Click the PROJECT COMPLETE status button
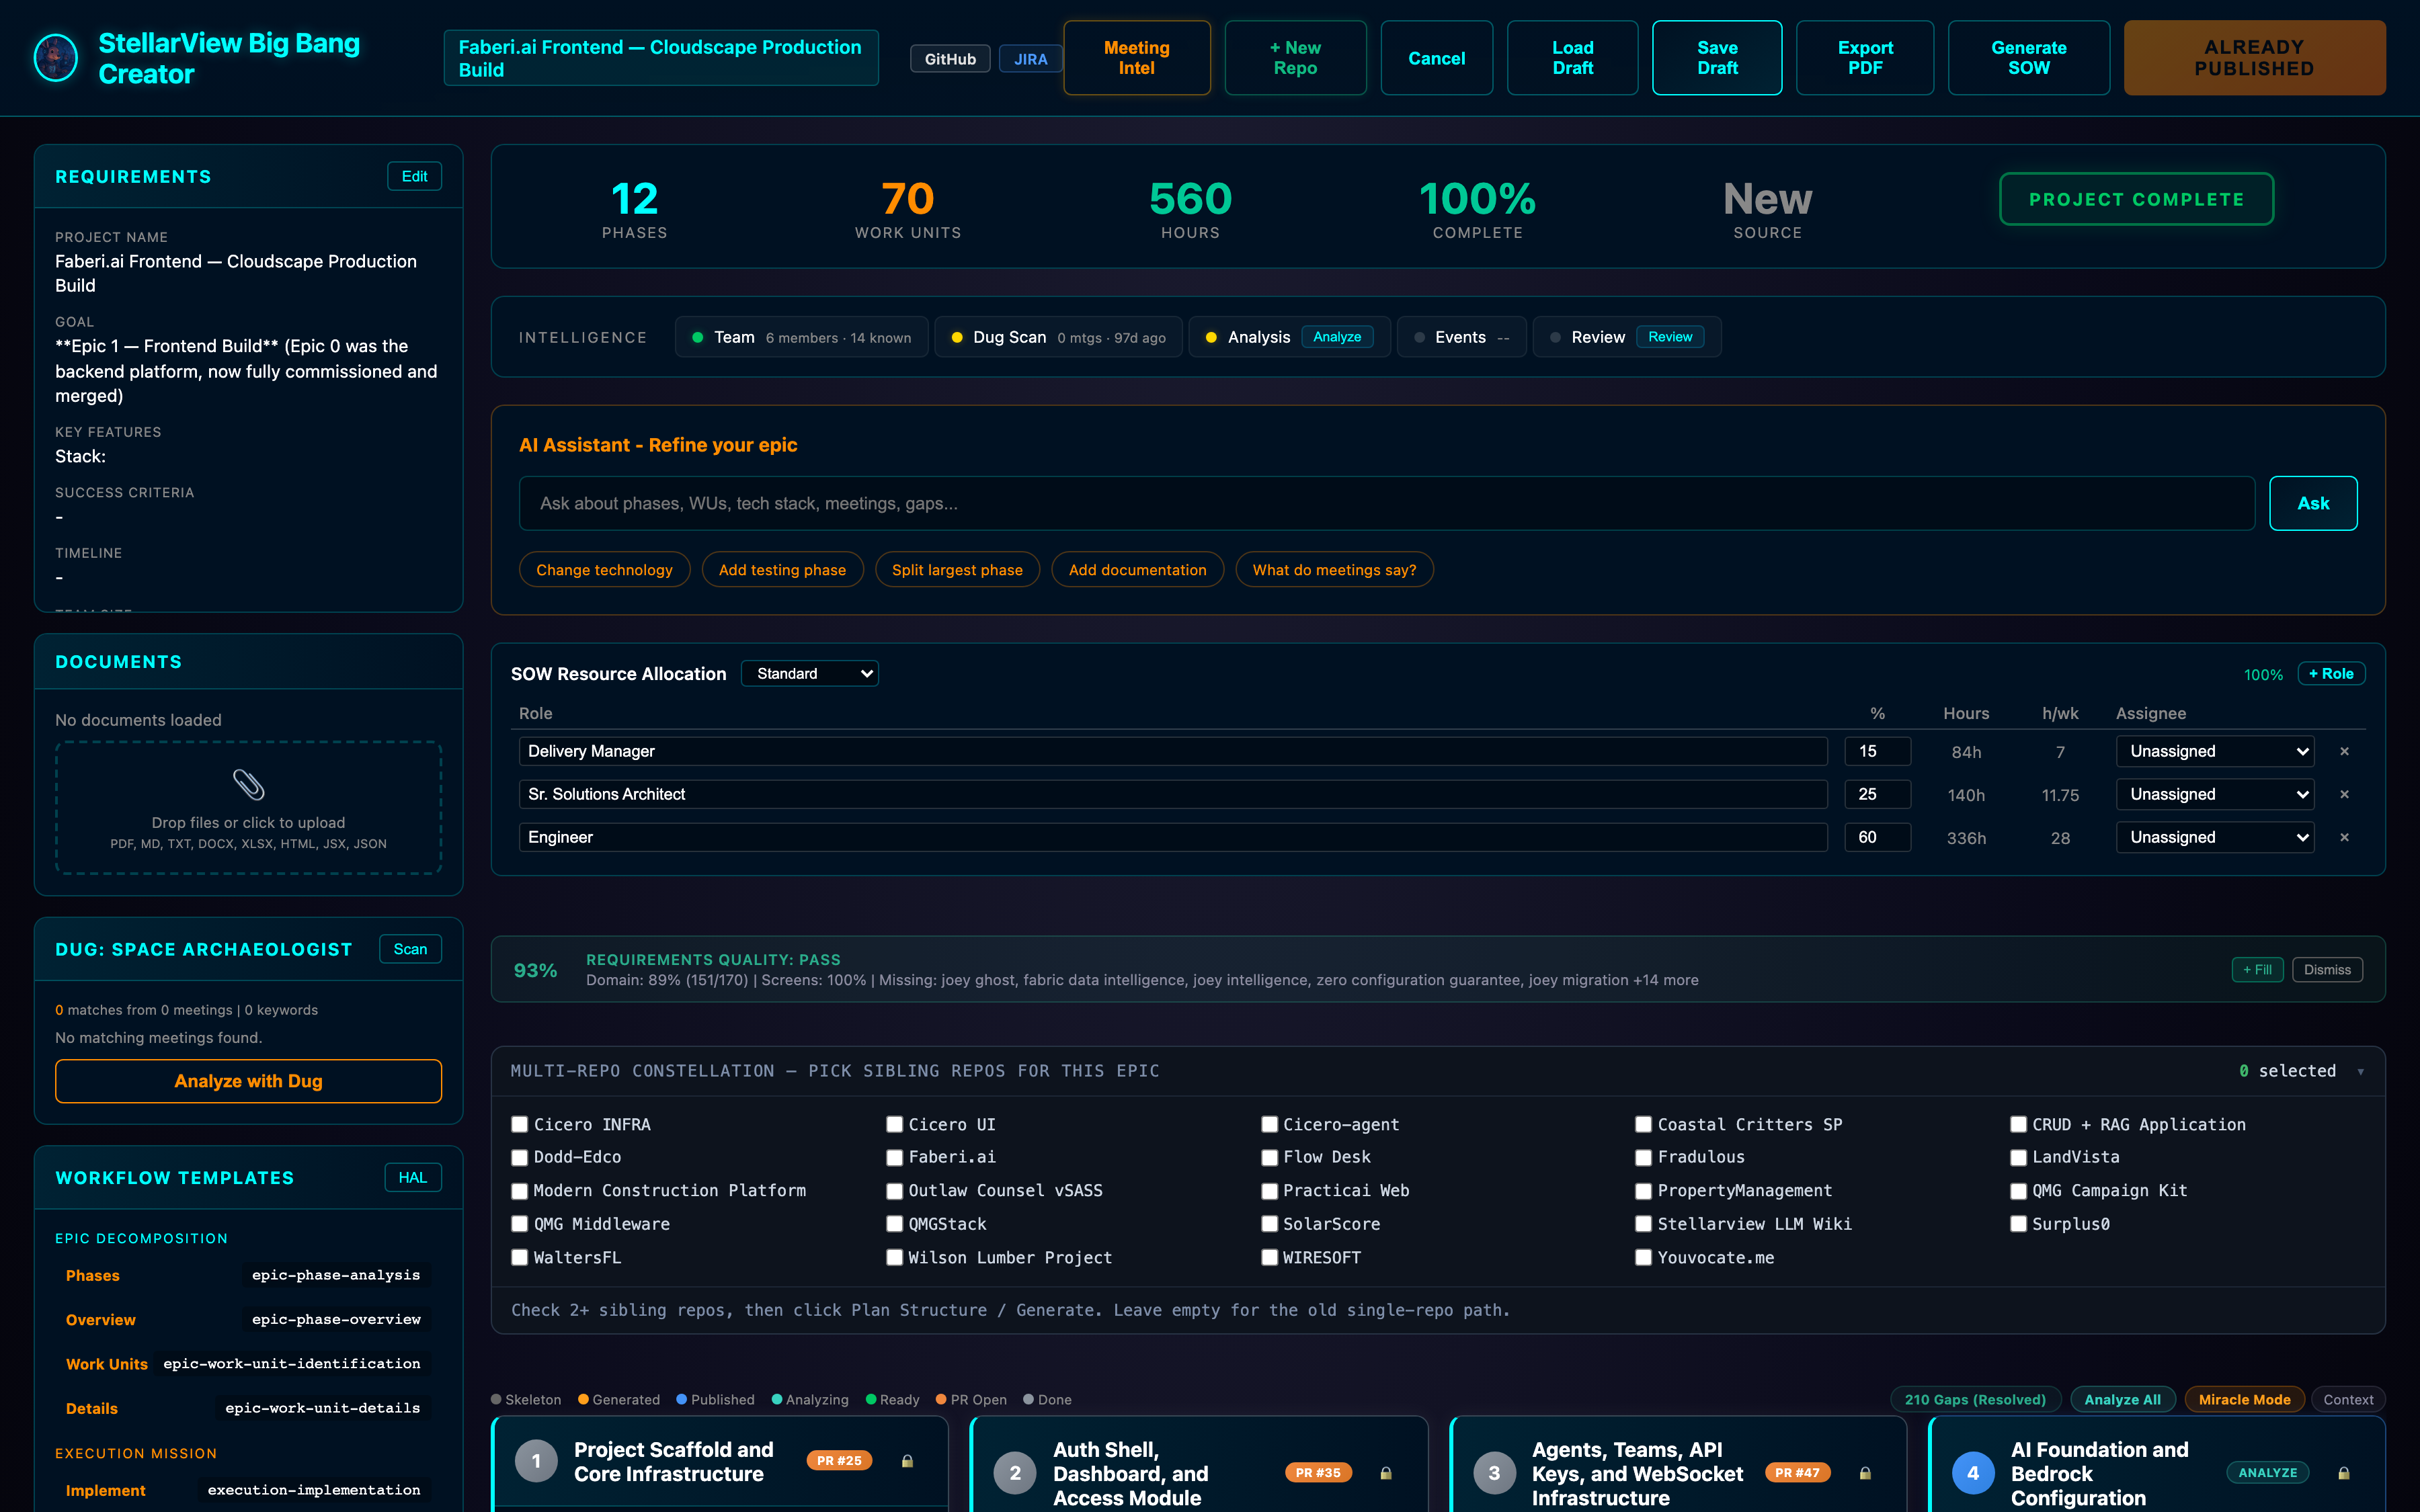 click(x=2136, y=199)
